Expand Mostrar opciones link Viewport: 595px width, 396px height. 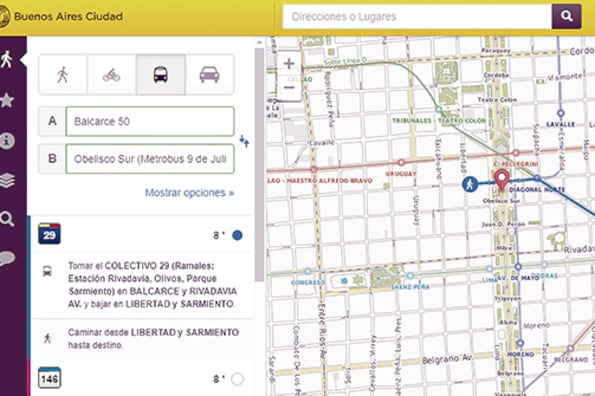point(189,193)
